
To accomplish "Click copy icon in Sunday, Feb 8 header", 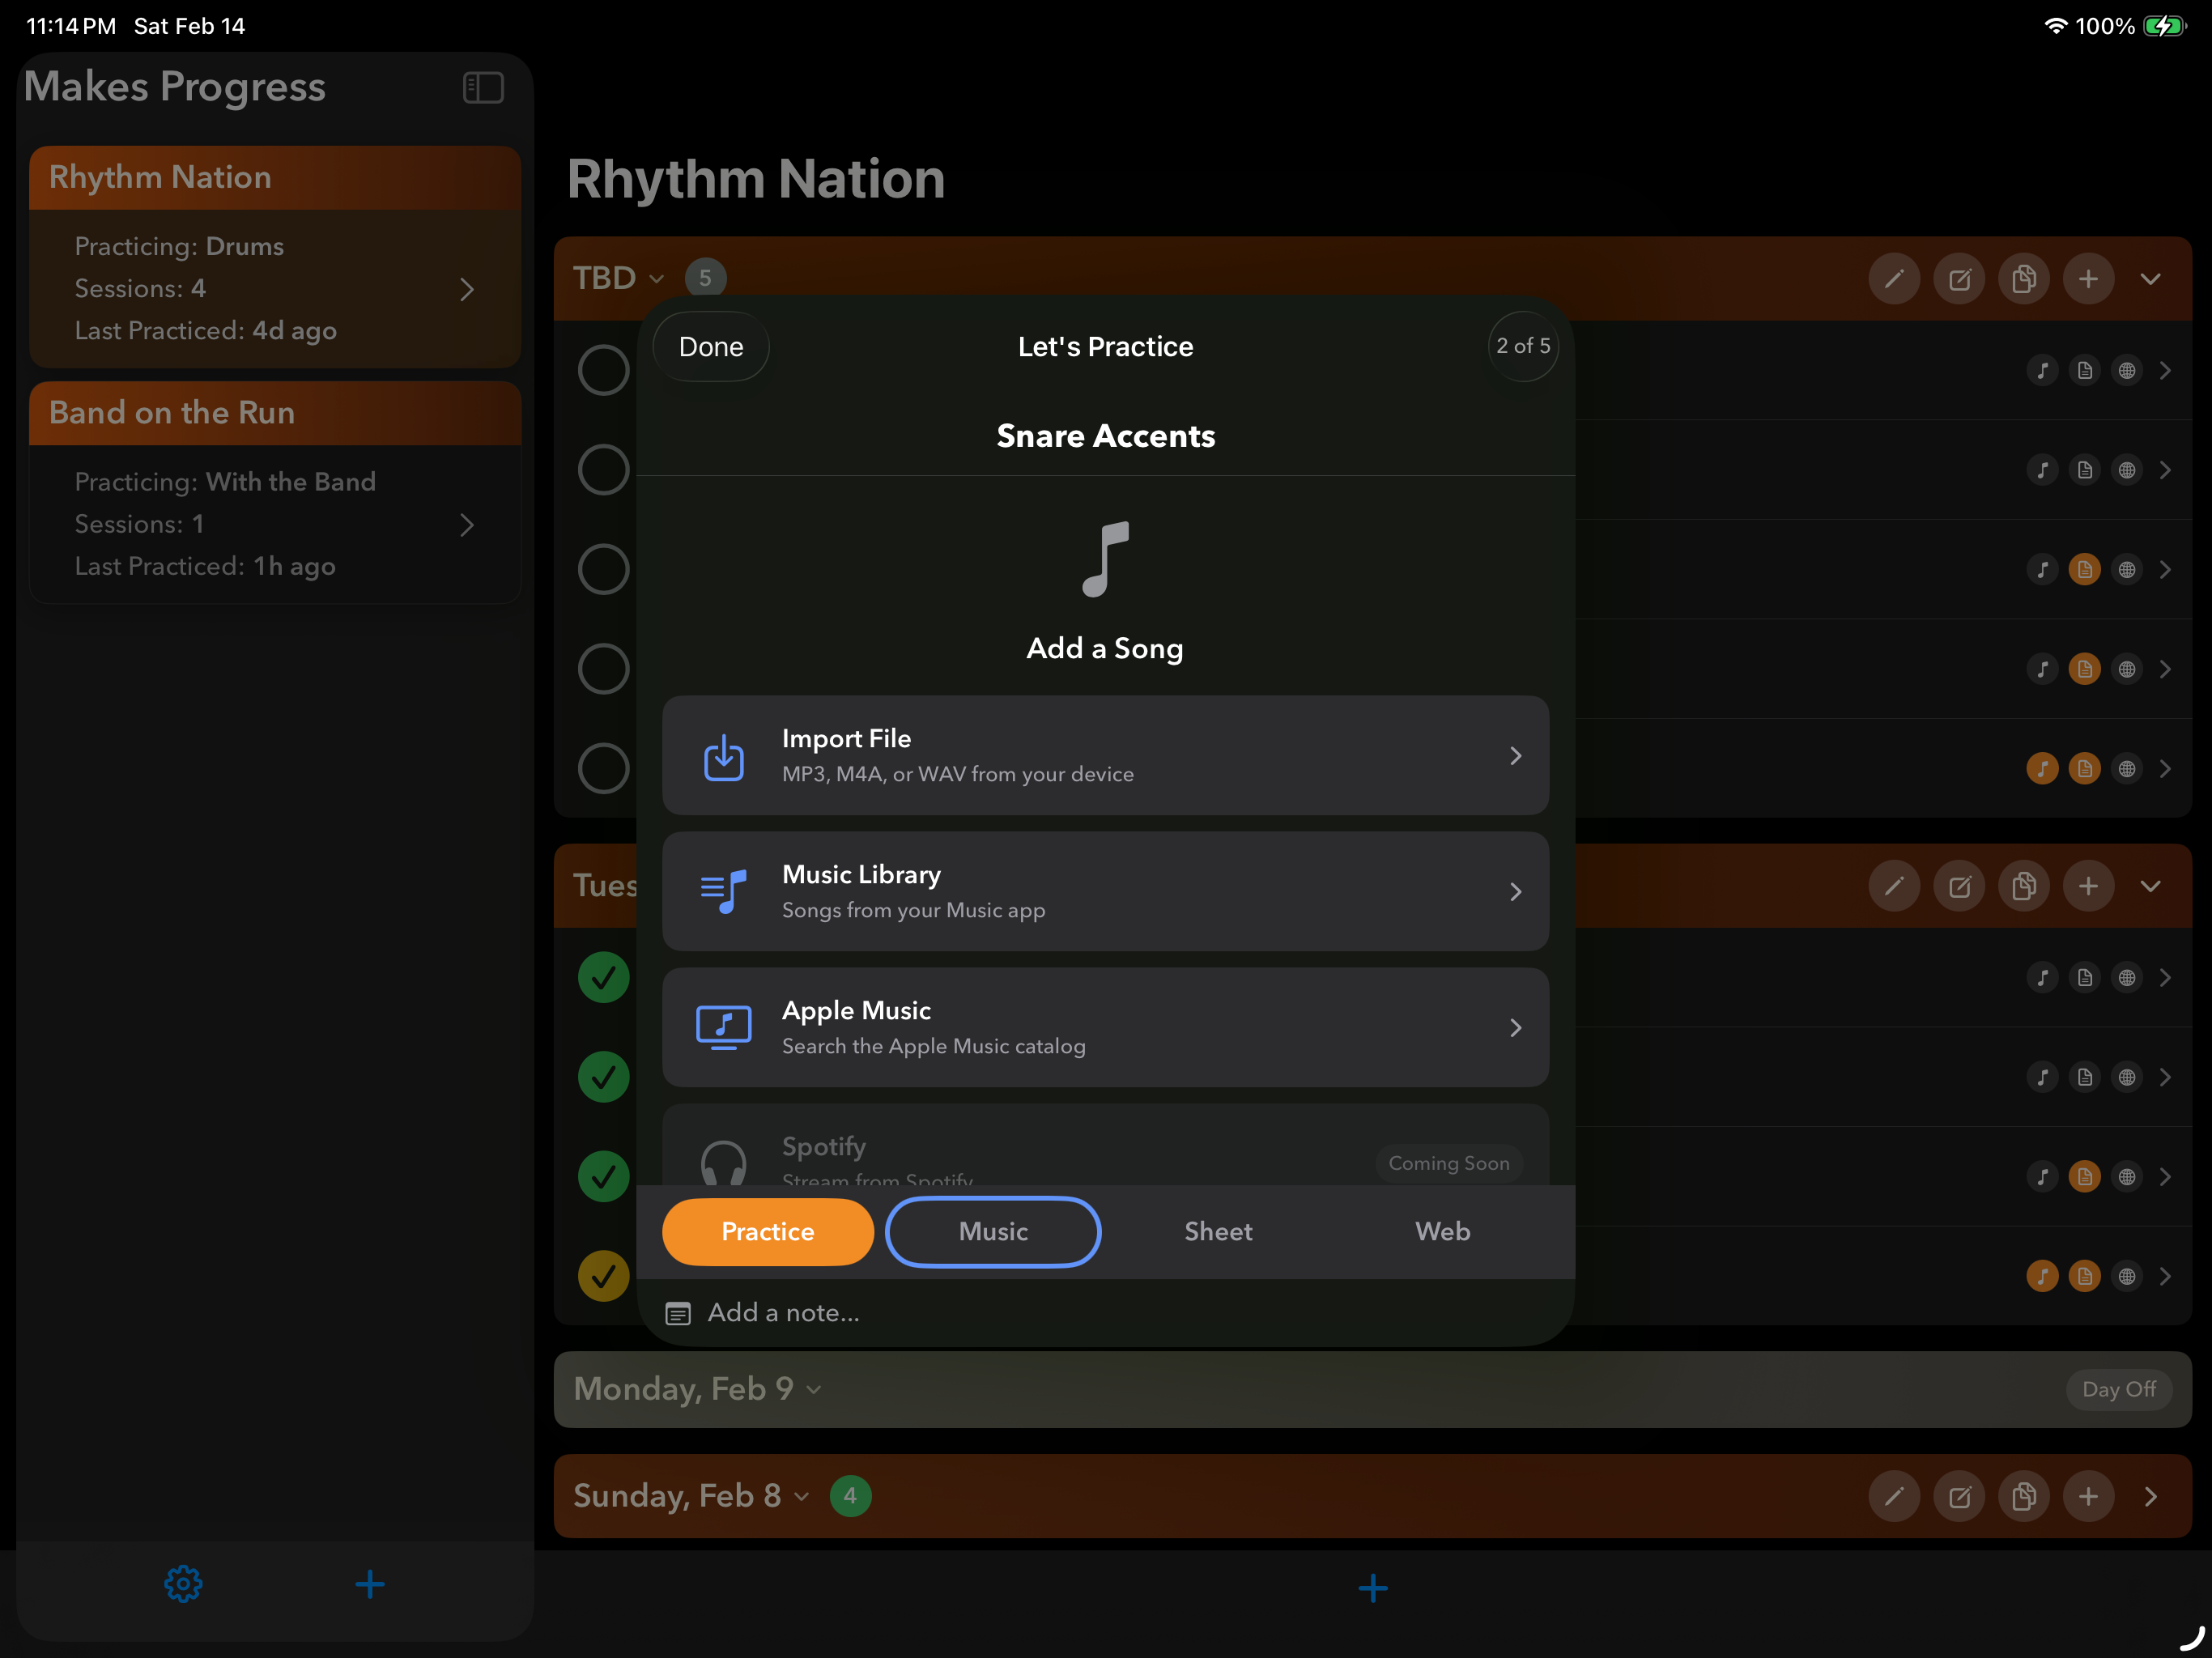I will [2024, 1496].
